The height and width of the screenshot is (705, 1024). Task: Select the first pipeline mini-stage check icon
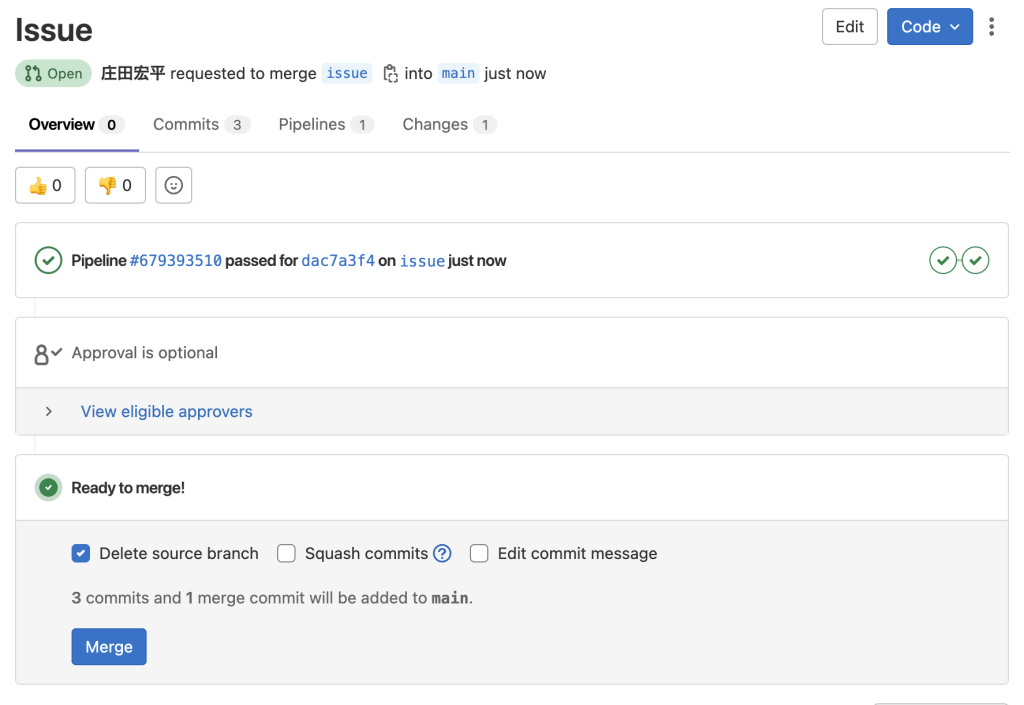coord(943,260)
